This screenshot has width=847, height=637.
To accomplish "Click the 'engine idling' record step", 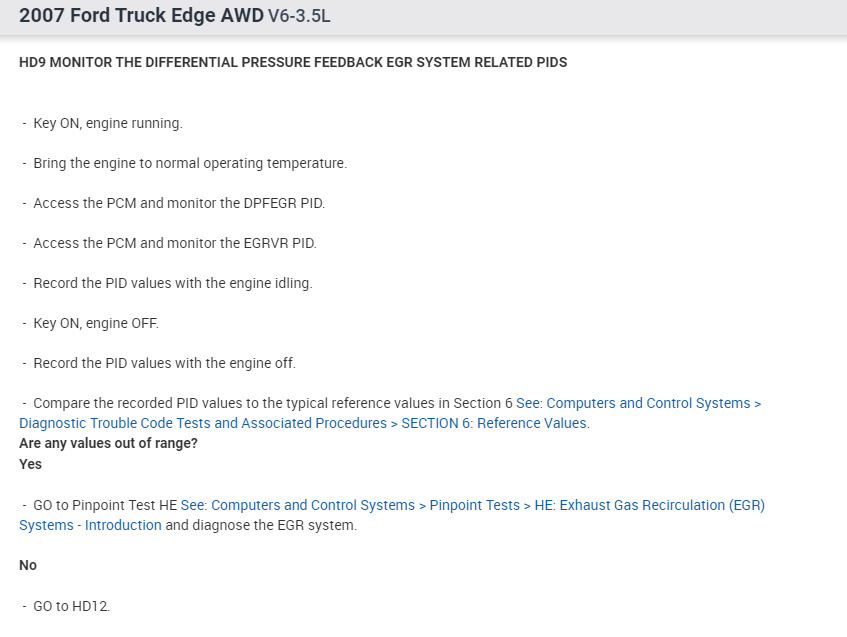I will tap(172, 283).
